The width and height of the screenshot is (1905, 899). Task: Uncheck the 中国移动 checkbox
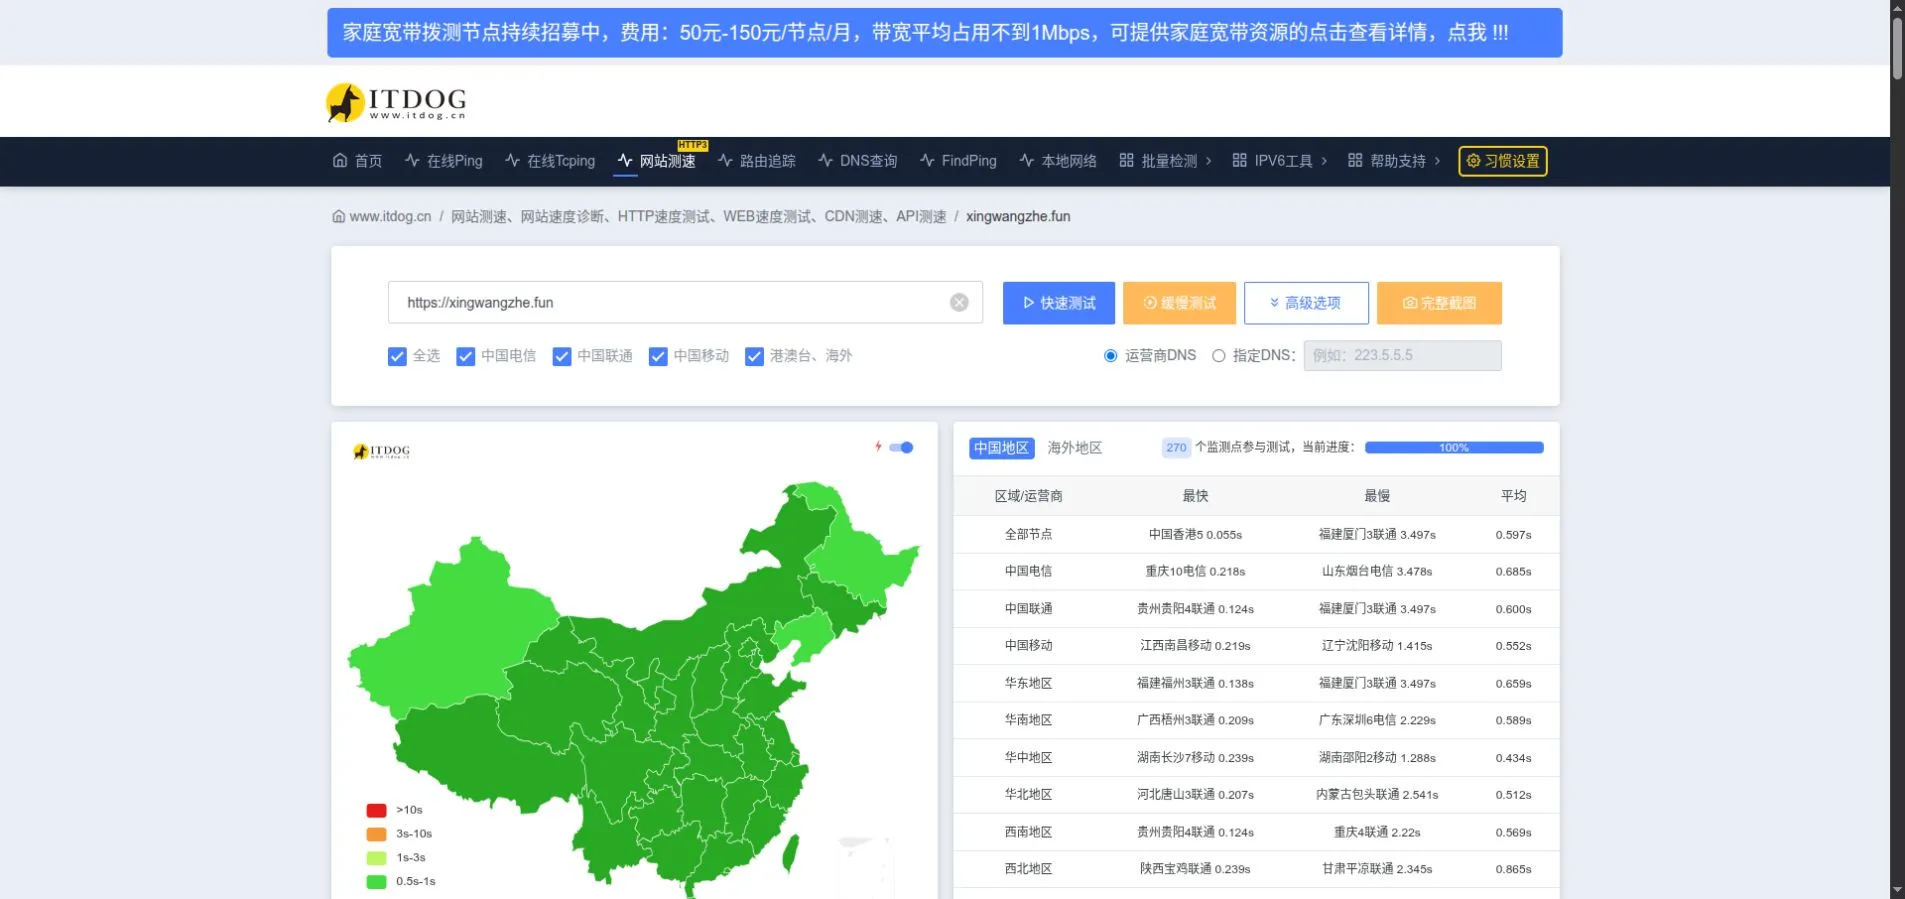point(658,356)
